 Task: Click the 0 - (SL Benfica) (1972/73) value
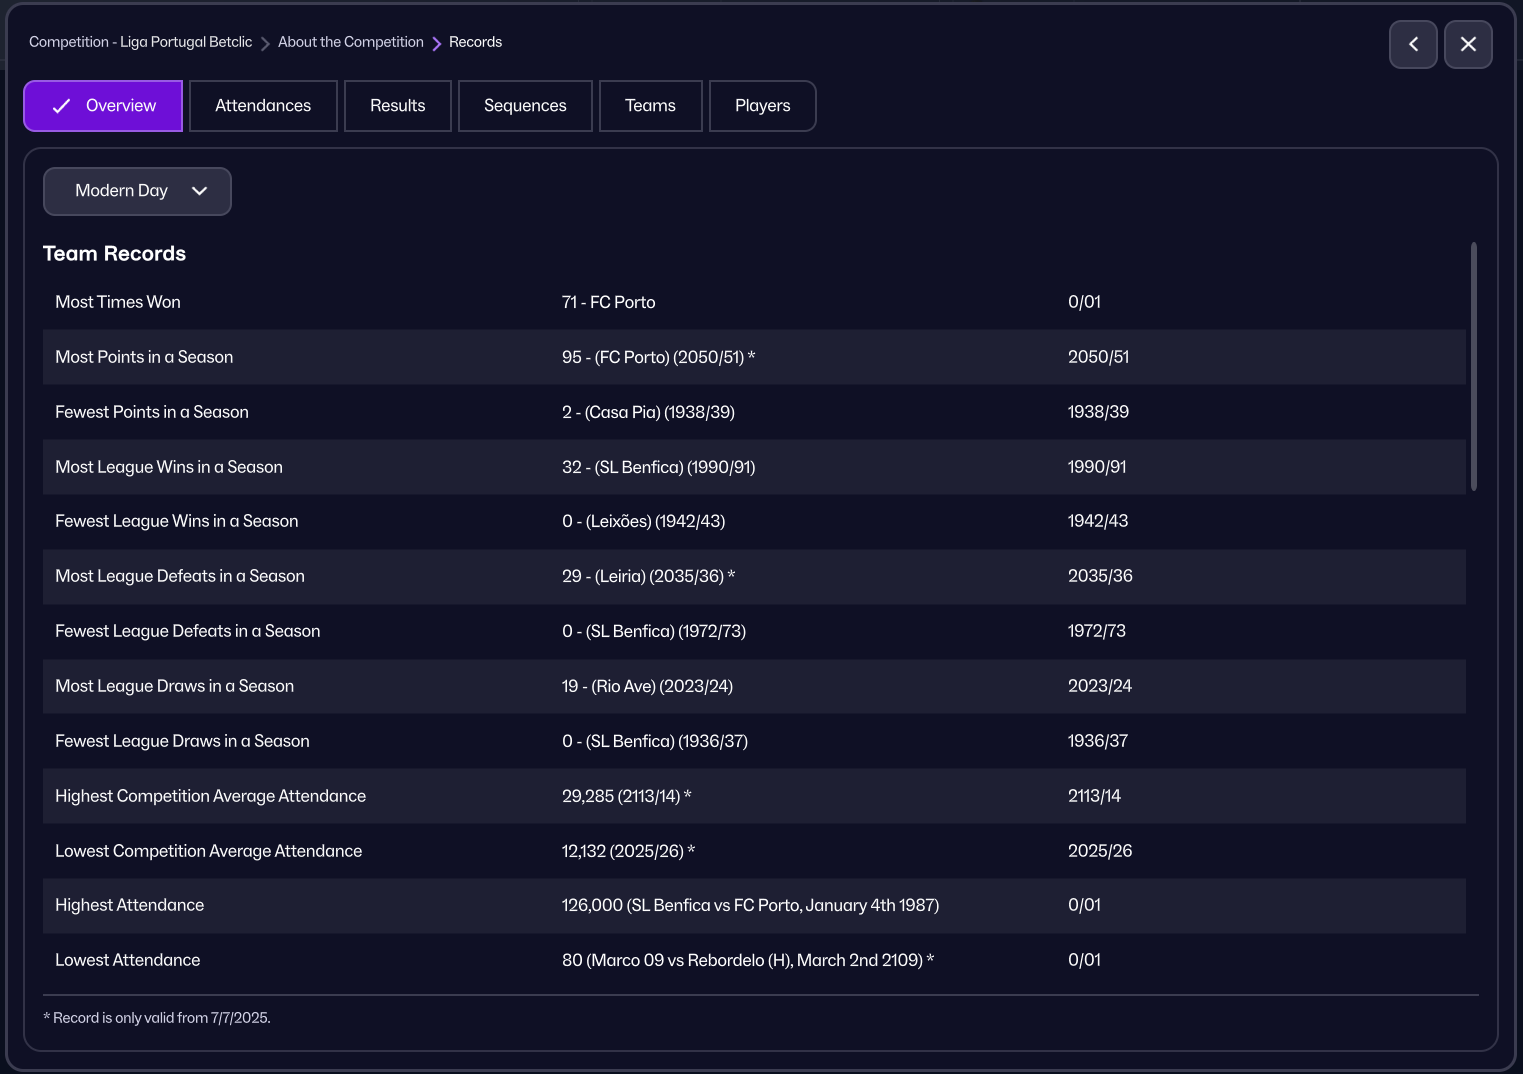[654, 631]
